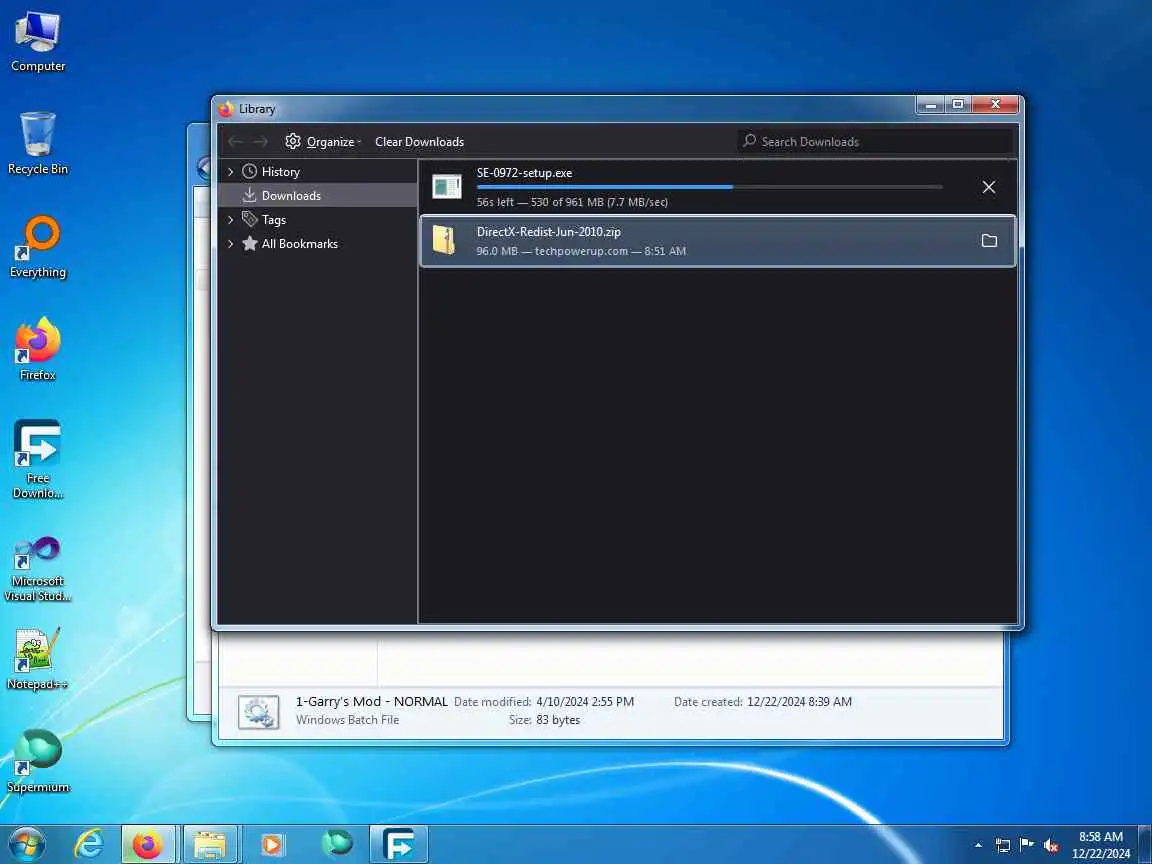Show hidden system tray icons
The width and height of the screenshot is (1152, 864).
[978, 846]
